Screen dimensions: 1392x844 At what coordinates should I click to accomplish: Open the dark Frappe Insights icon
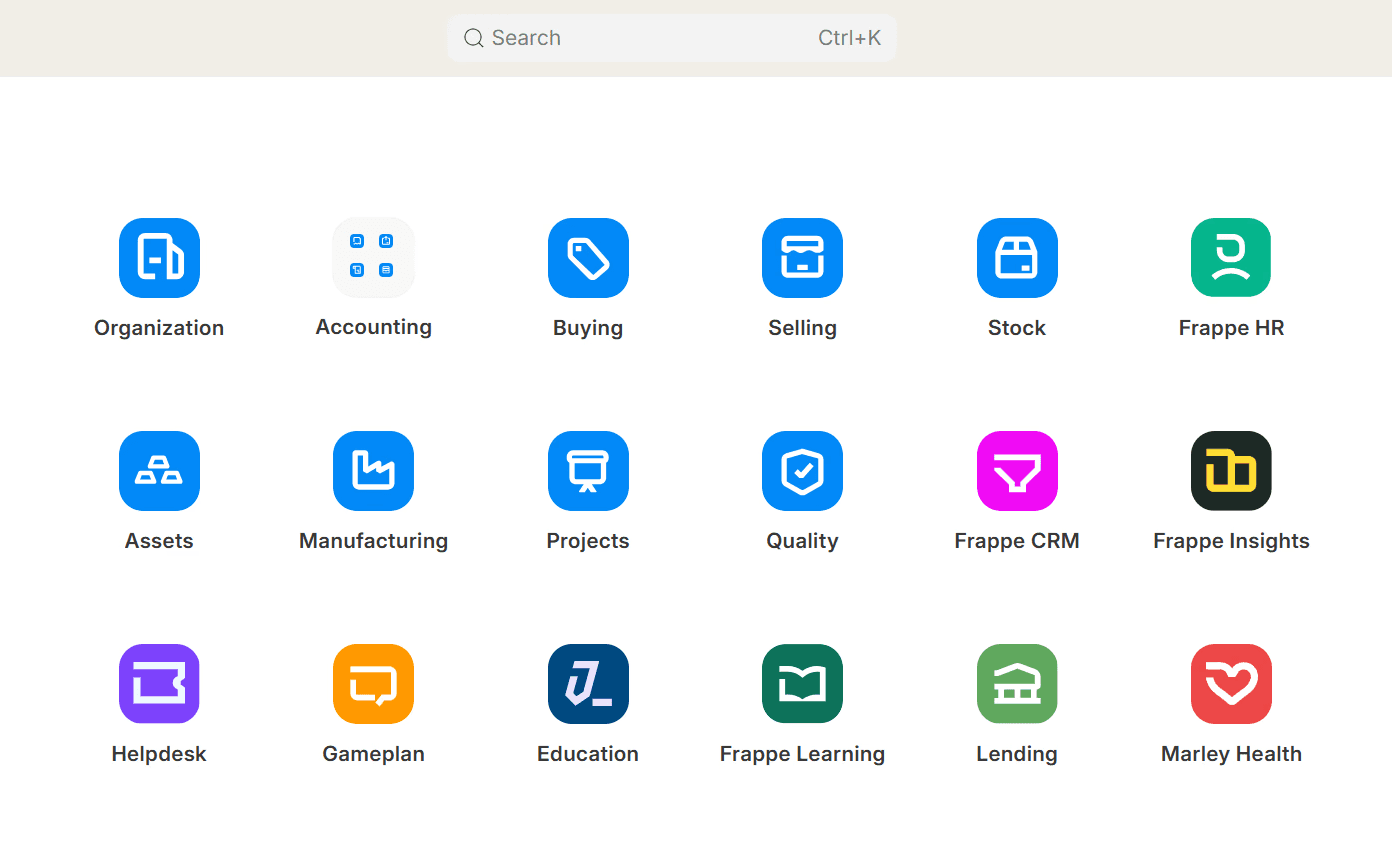click(1231, 471)
